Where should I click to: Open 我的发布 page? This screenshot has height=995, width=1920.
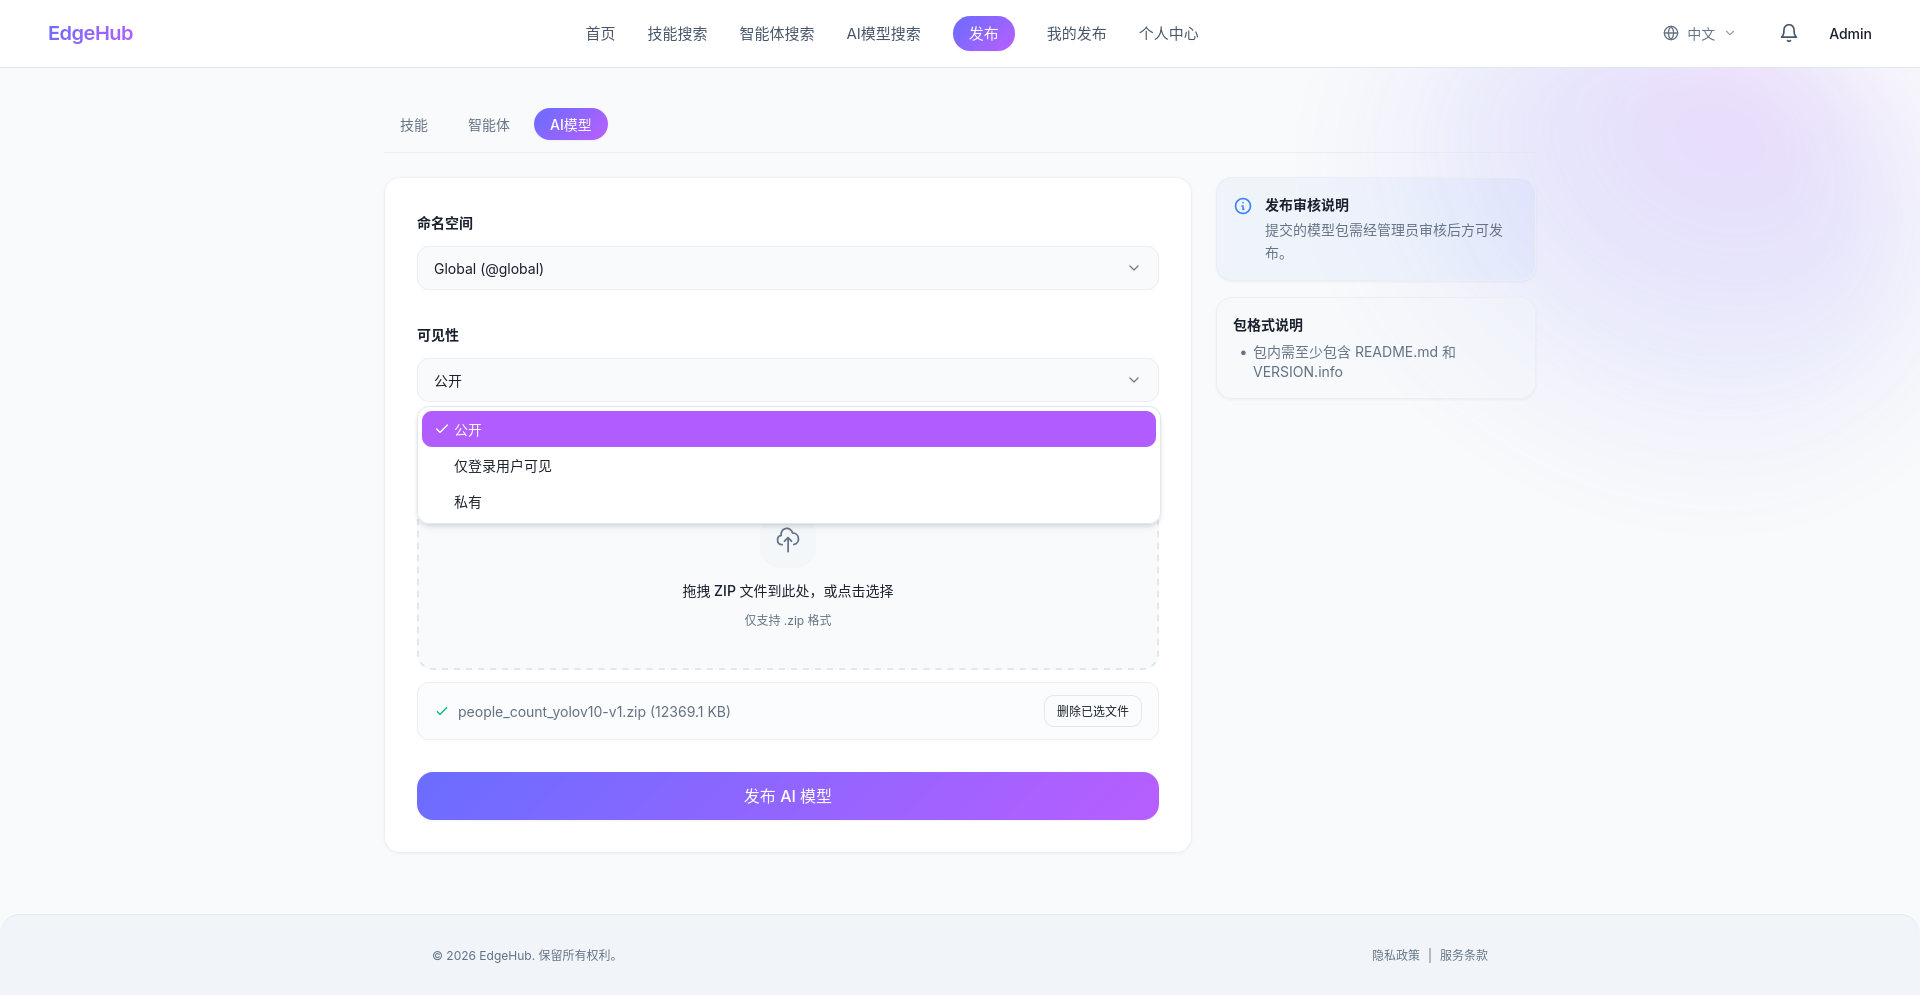point(1077,34)
